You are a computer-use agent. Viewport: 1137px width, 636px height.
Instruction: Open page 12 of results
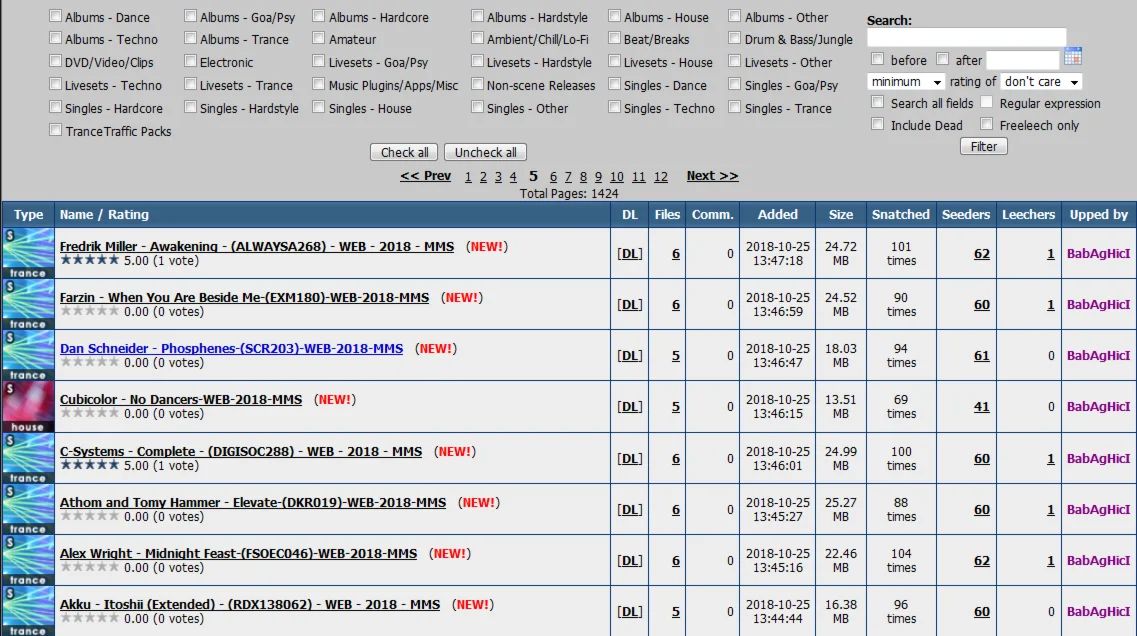click(661, 176)
